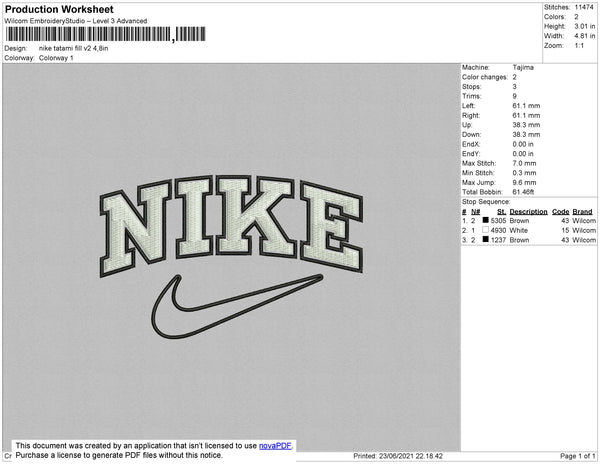Select 'Wilcom EmbroideryStudio – Level 3 Advanced' text
Viewport: 600px width, 464px height.
coord(76,21)
